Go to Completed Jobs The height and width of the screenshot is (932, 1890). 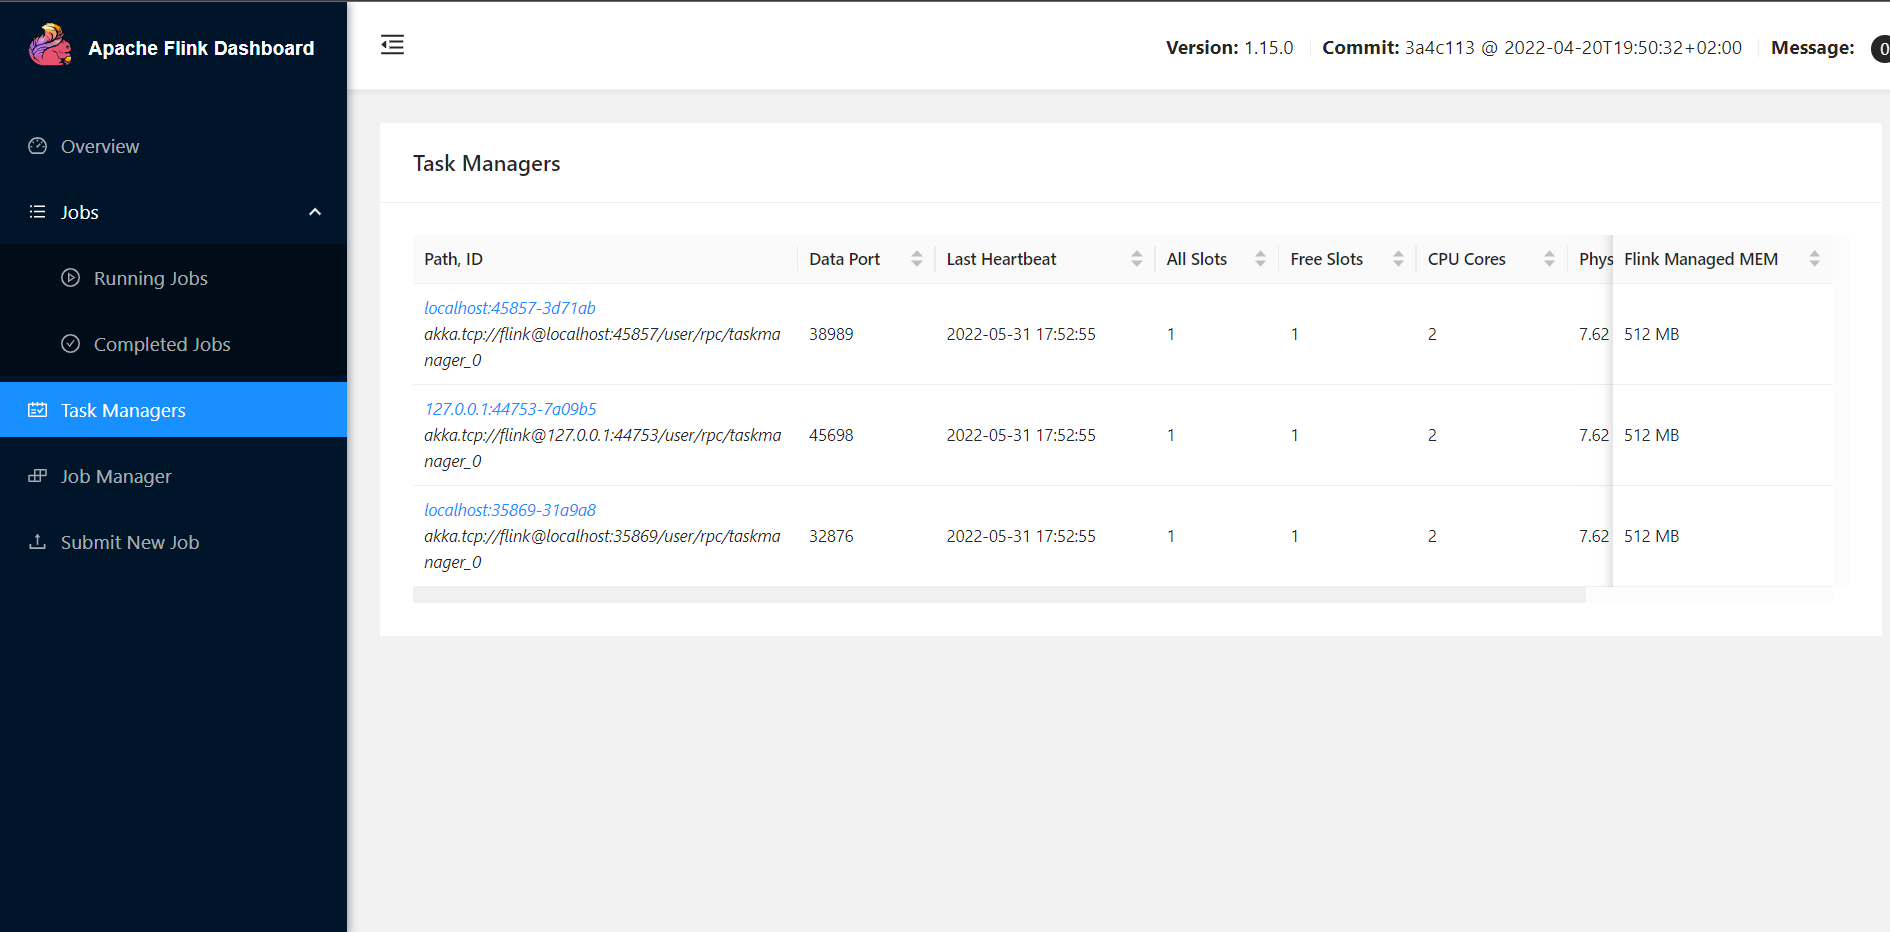[x=173, y=344]
